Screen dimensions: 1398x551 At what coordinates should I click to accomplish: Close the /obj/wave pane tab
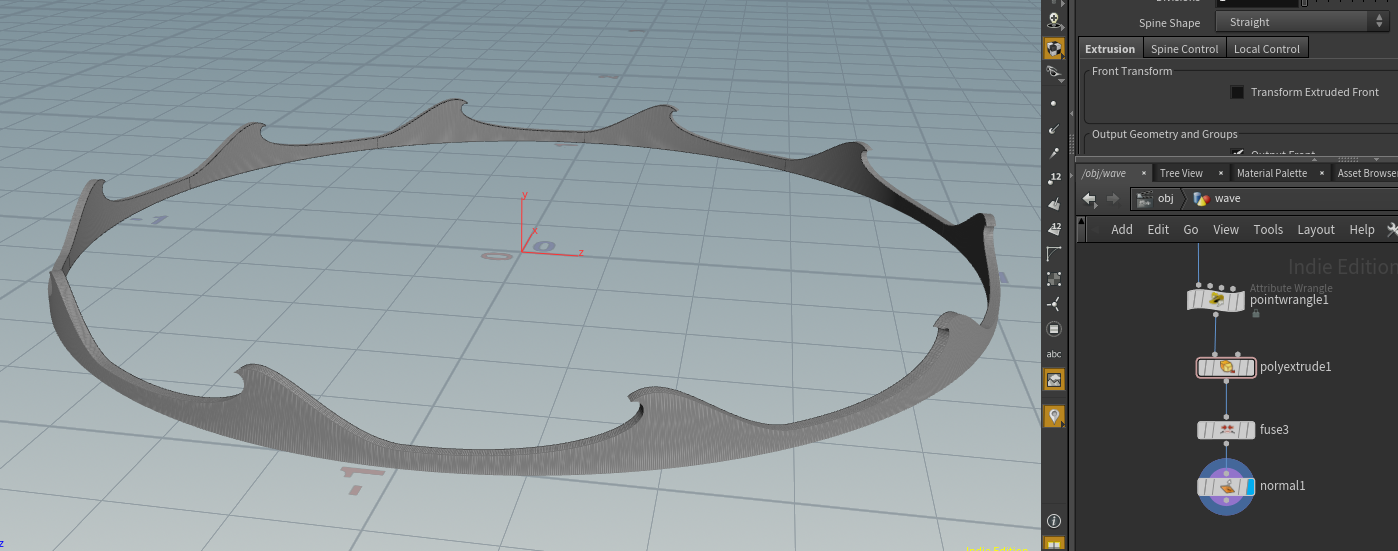click(x=1144, y=173)
